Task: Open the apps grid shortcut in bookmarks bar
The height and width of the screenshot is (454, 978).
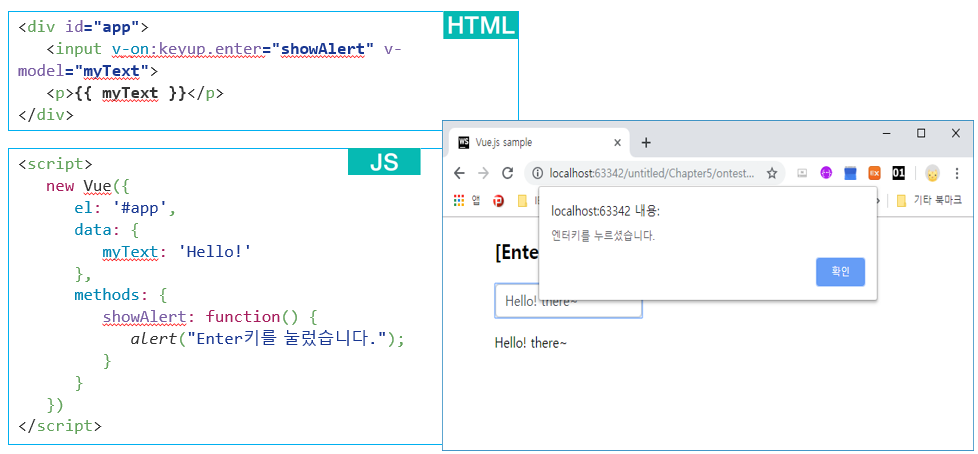Action: (459, 200)
